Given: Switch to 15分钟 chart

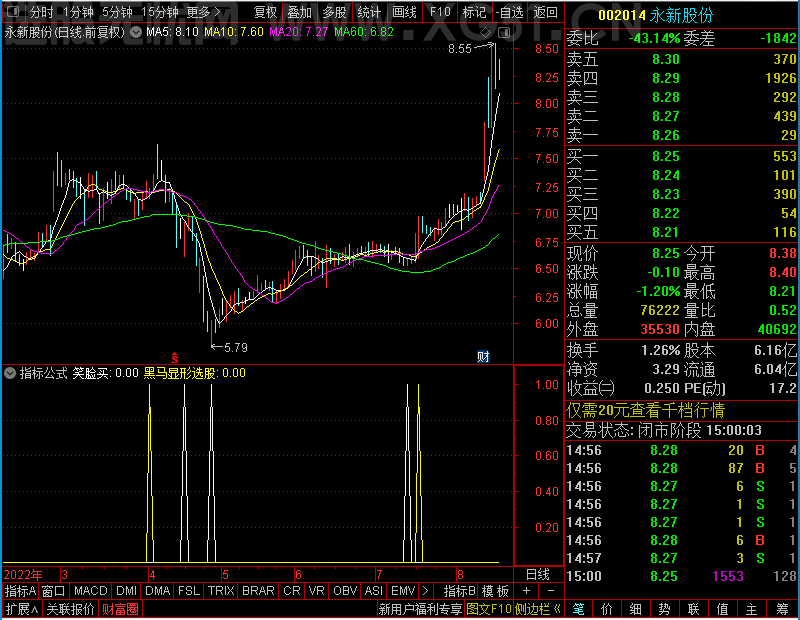Looking at the screenshot, I should [160, 11].
